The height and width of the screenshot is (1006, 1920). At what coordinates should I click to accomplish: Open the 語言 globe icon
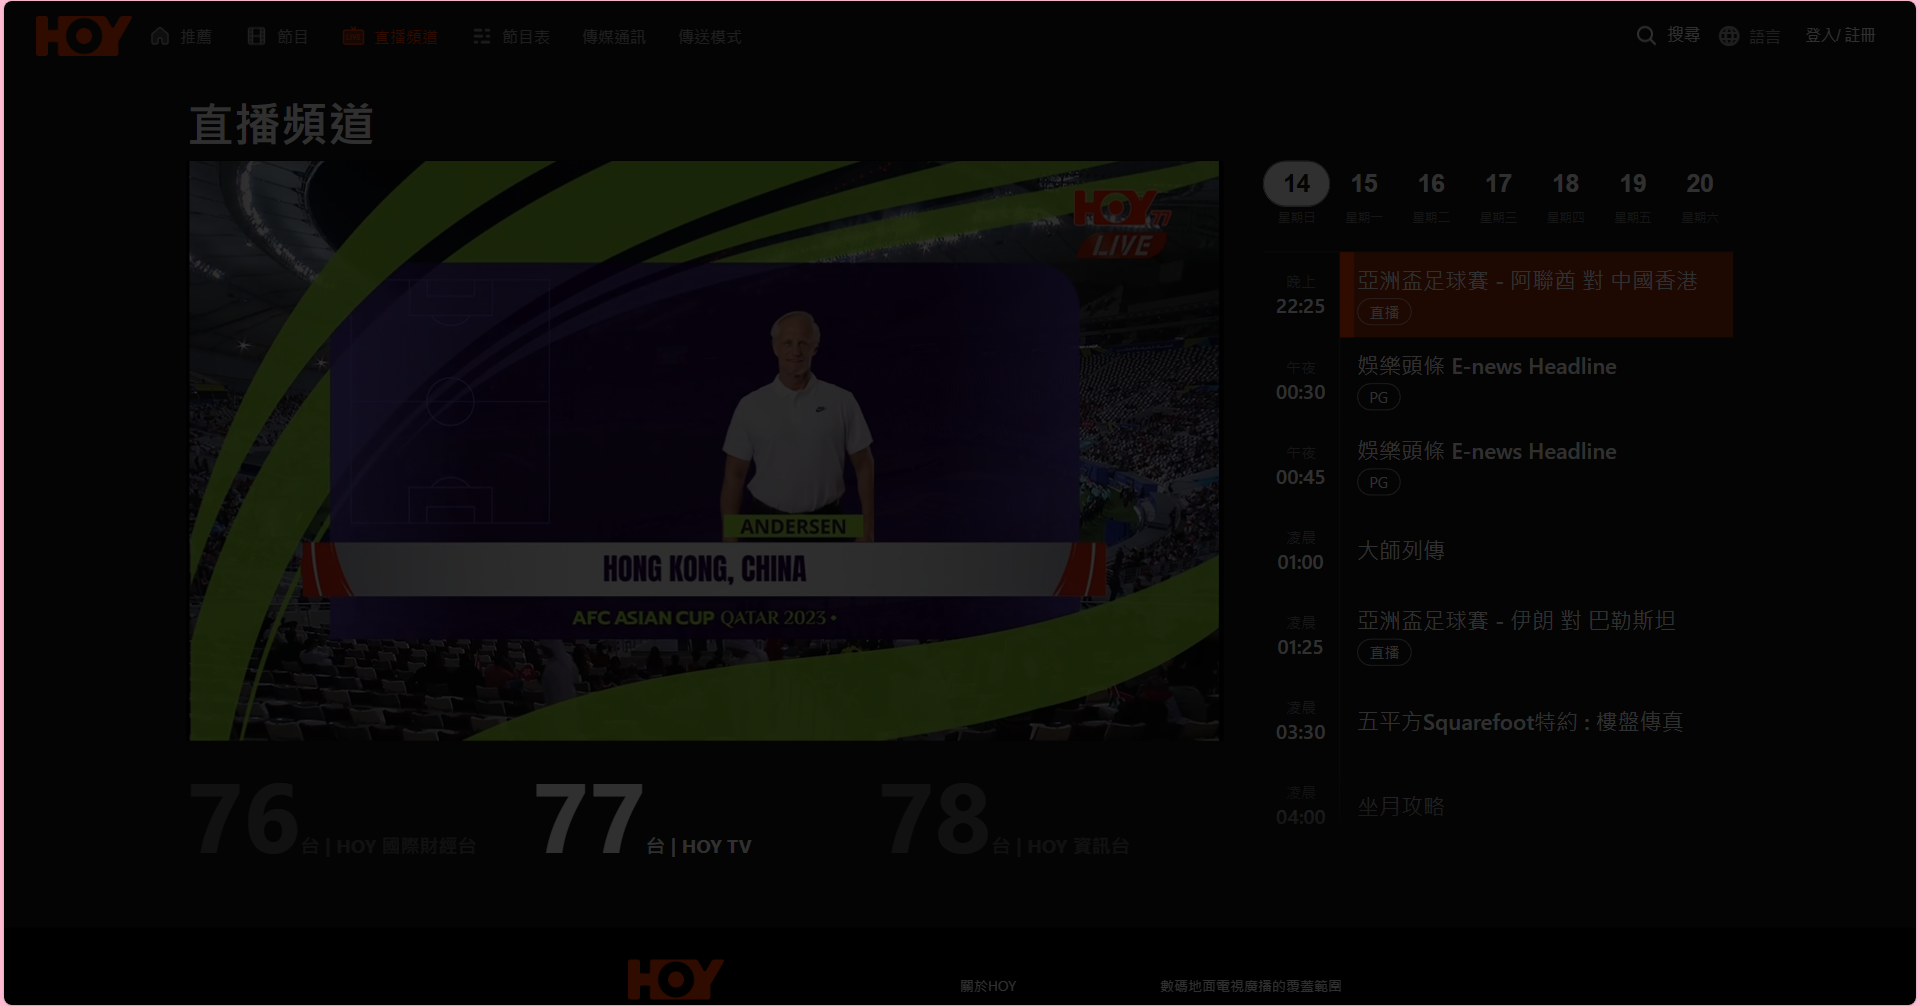(1729, 36)
